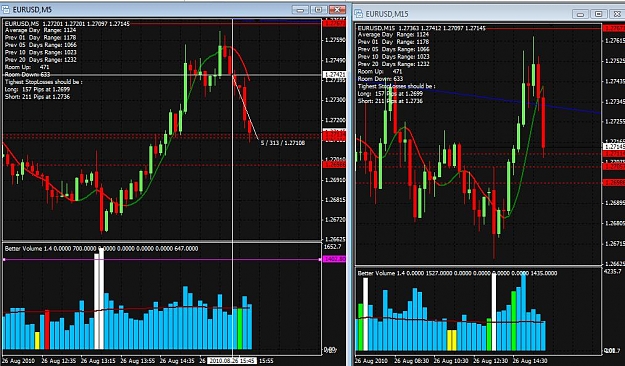Image resolution: width=625 pixels, height=366 pixels.
Task: Click the 1.26715 price label on M15 scale
Action: click(615, 244)
